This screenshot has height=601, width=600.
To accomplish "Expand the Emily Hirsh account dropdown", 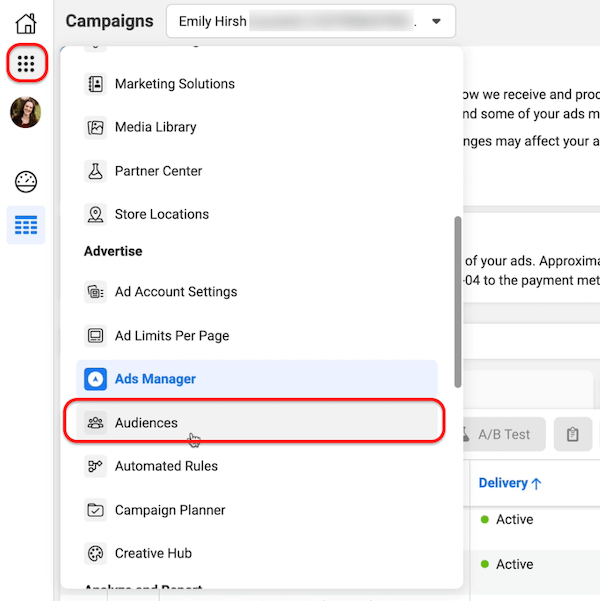I will pos(311,21).
